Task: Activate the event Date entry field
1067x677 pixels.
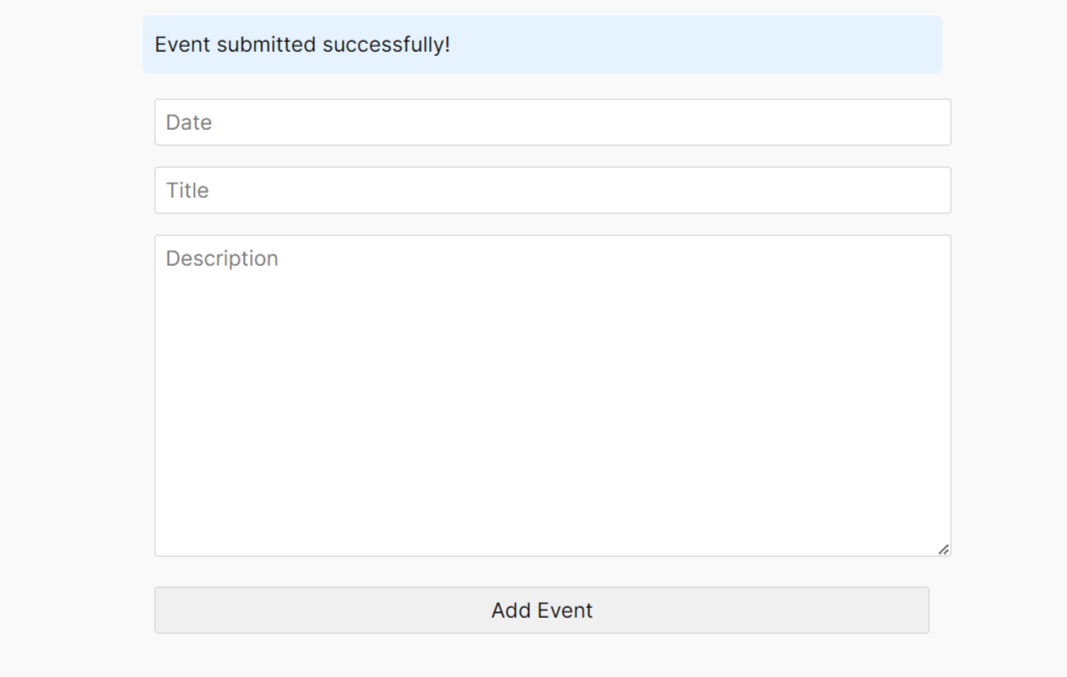Action: [x=553, y=122]
